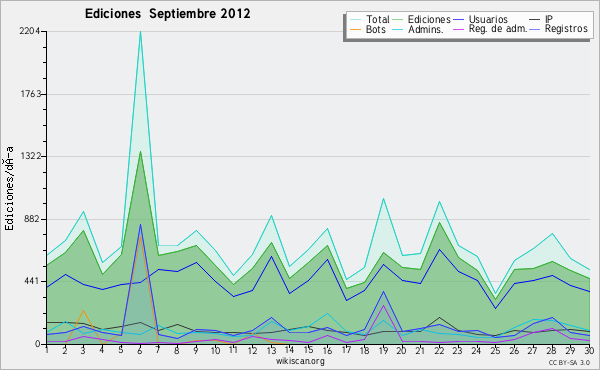
Task: Click day 16 on the x-axis
Action: click(327, 350)
